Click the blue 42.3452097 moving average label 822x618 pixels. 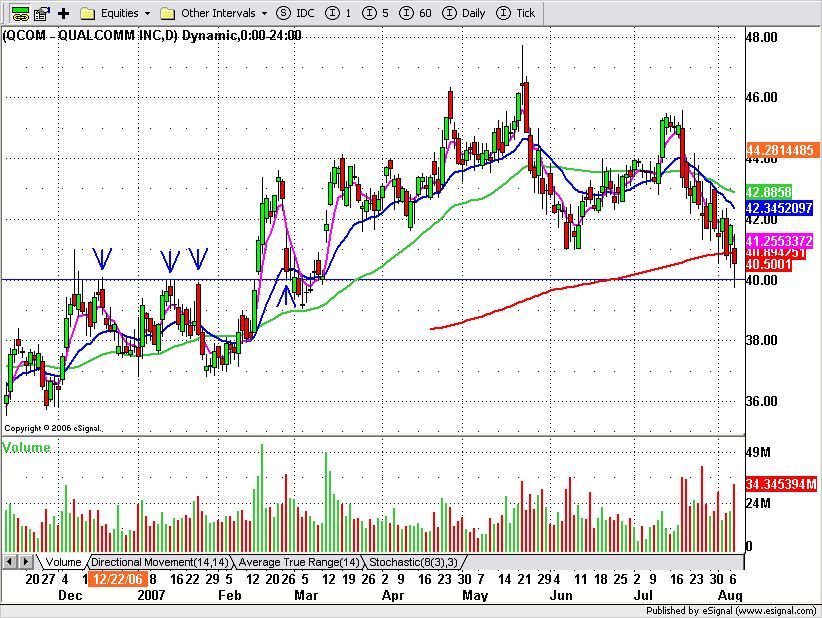click(x=778, y=208)
